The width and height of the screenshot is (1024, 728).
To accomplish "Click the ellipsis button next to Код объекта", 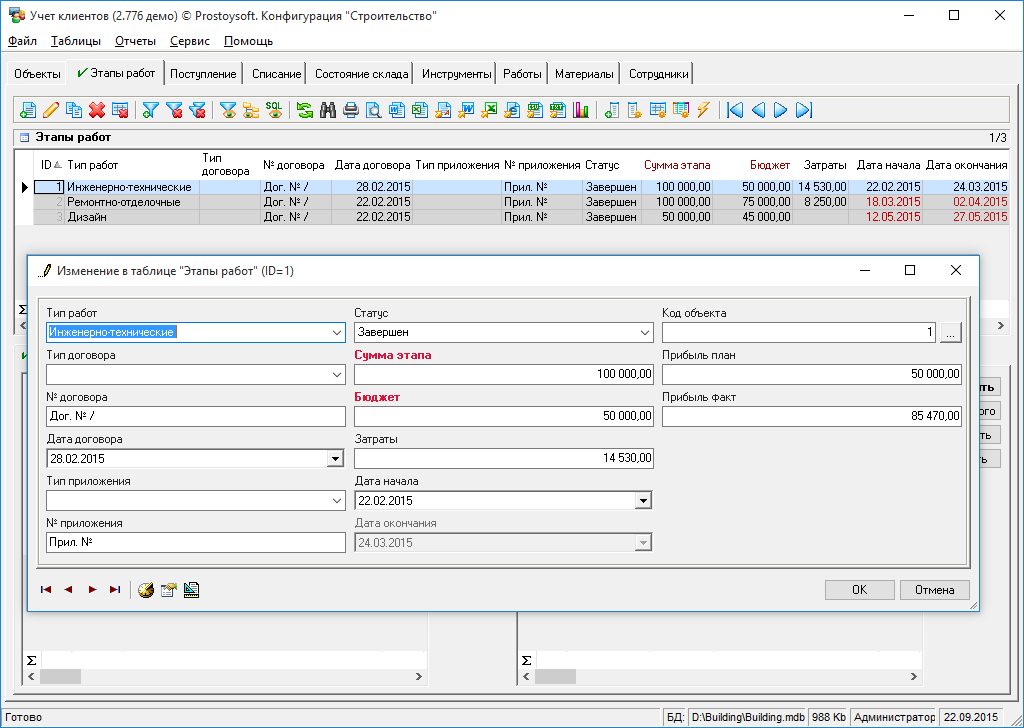I will point(951,332).
